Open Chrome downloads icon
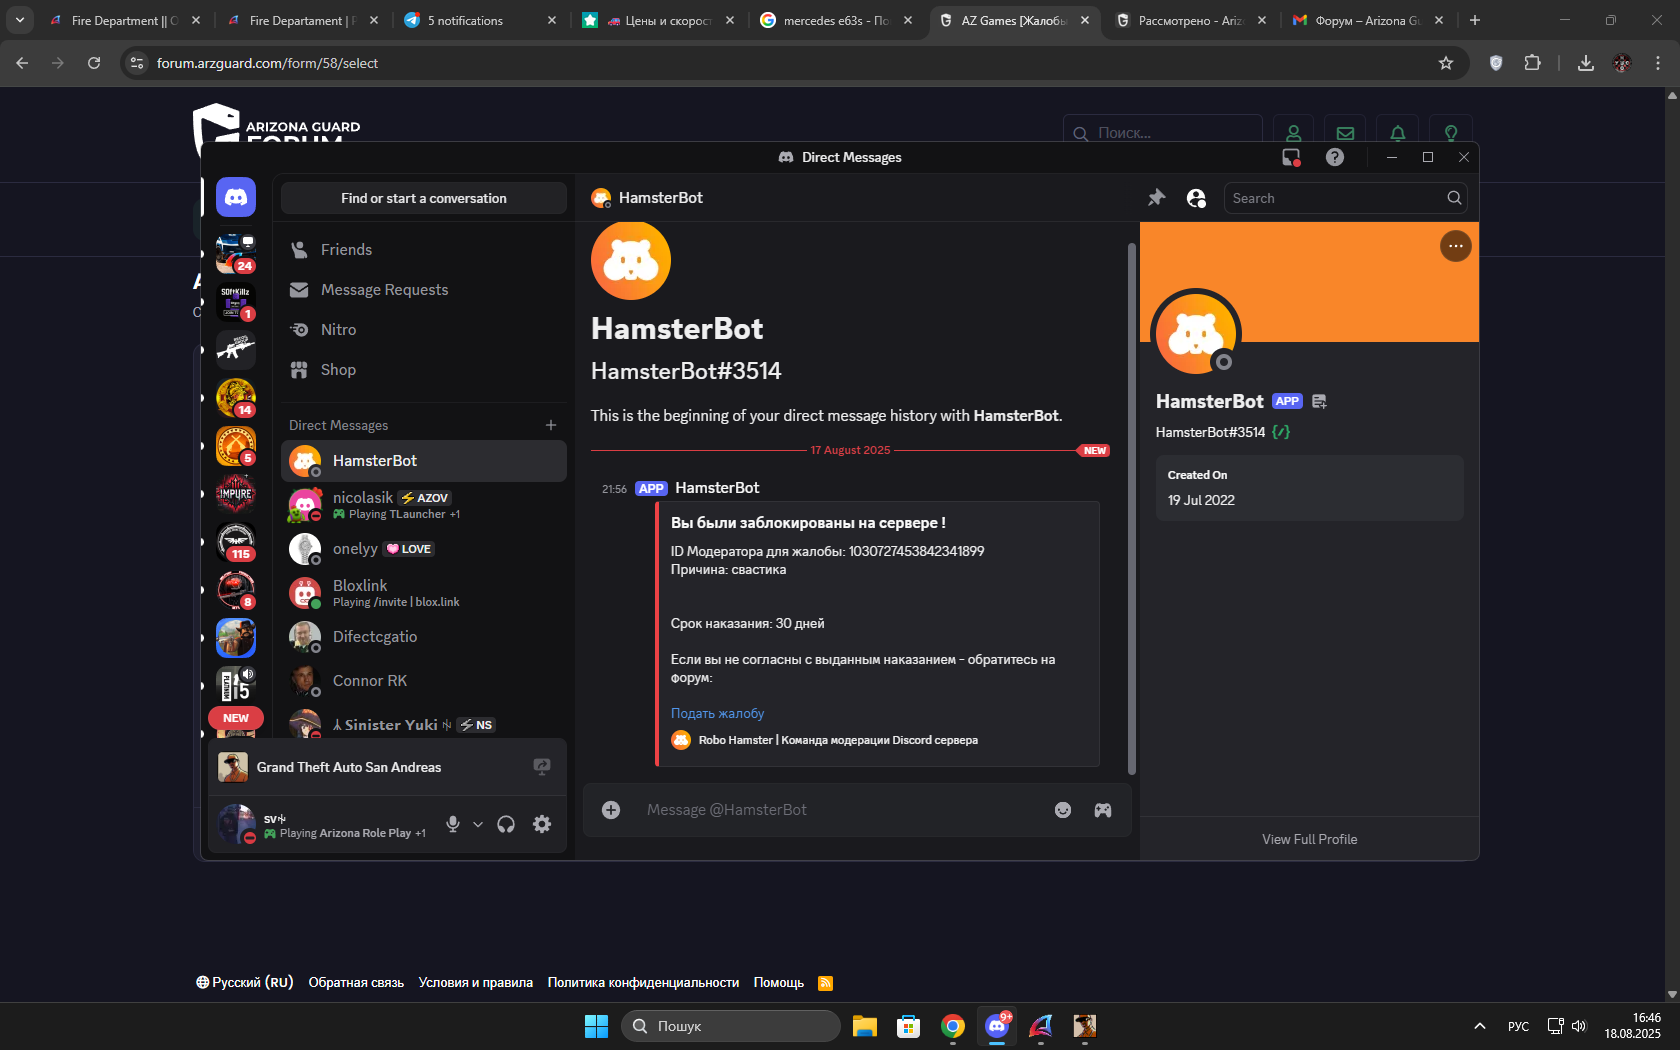 click(1586, 63)
